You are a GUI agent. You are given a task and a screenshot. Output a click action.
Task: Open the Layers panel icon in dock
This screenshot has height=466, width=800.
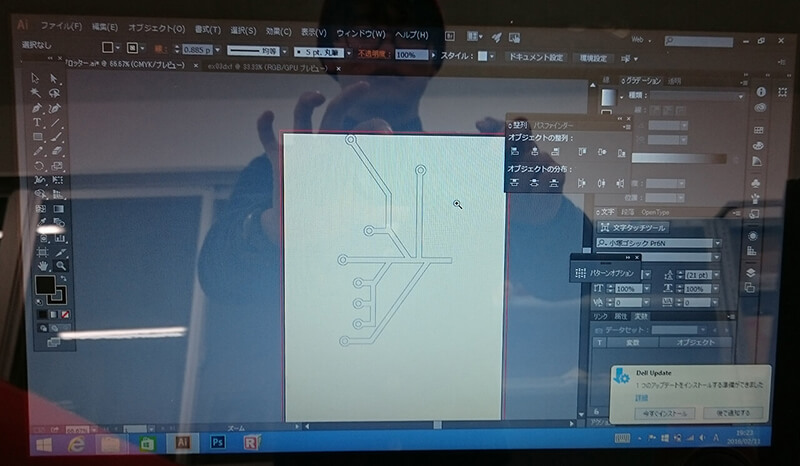751,273
